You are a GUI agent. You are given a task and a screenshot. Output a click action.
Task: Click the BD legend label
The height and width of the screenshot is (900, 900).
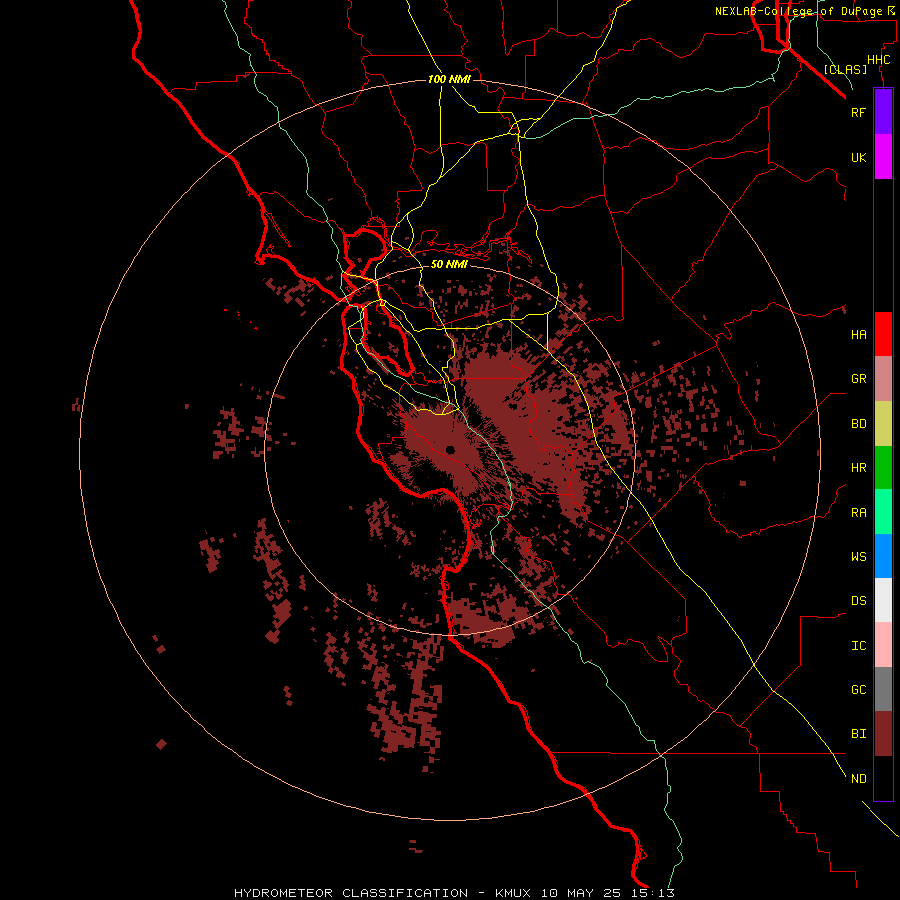[x=858, y=424]
